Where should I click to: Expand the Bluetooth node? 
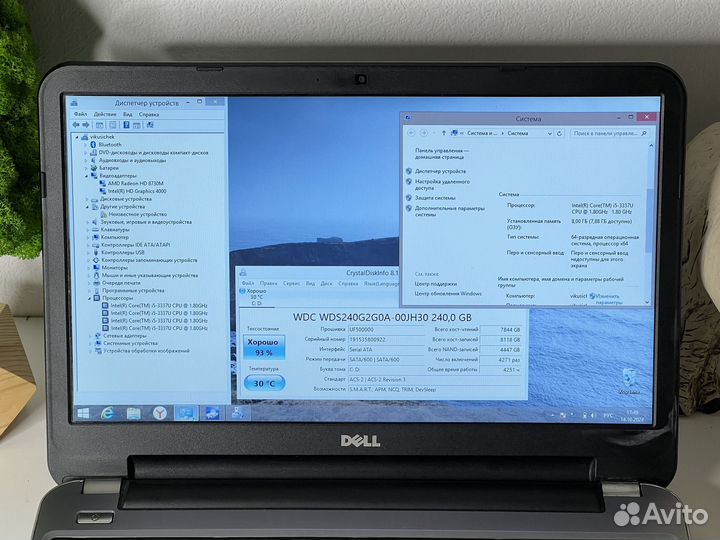pos(85,145)
